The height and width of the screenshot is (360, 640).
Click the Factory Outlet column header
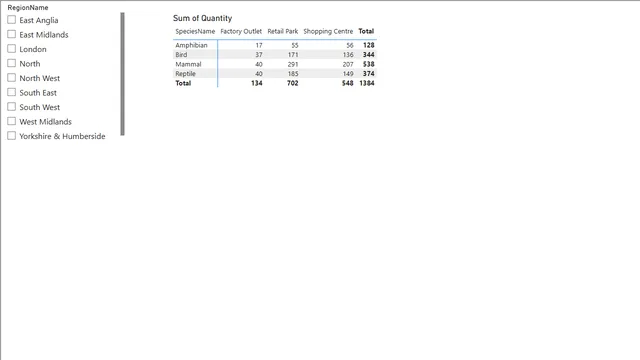241,31
